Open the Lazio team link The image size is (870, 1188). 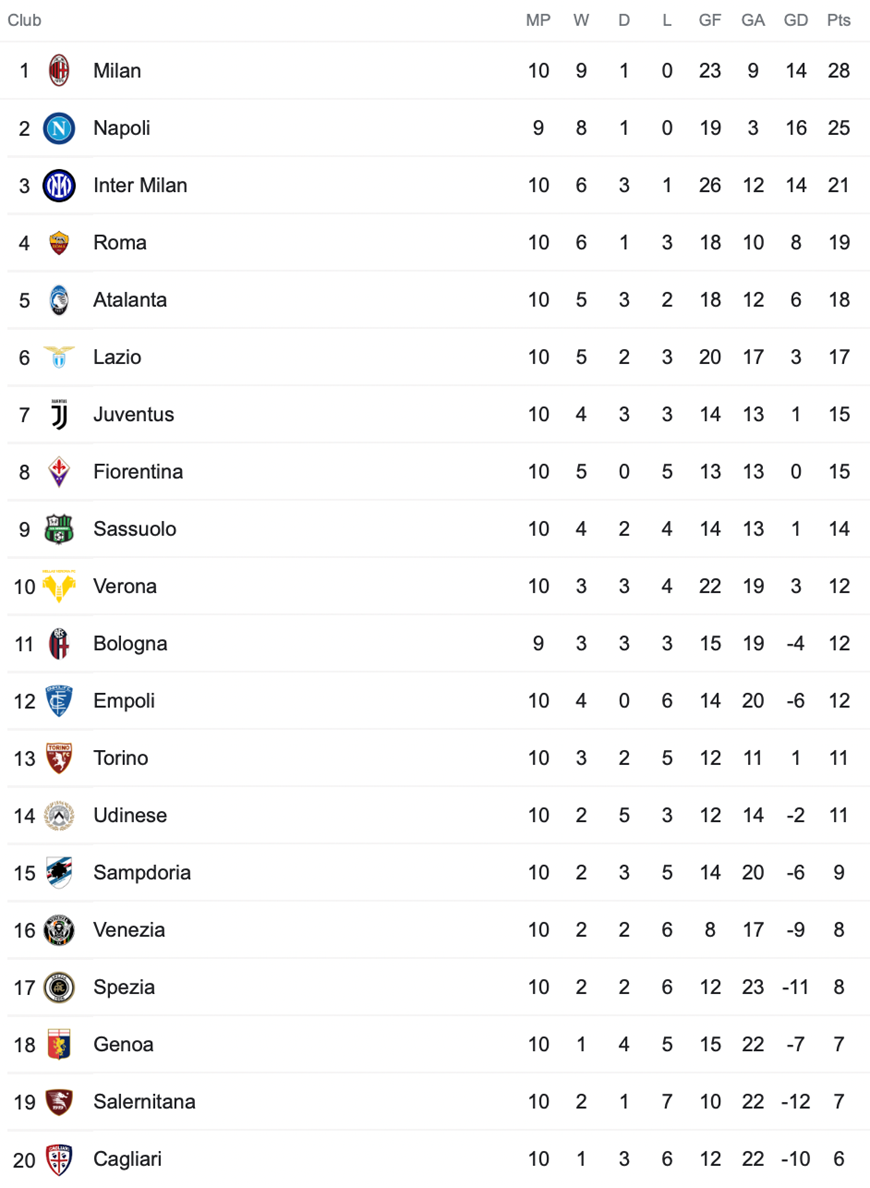click(117, 358)
